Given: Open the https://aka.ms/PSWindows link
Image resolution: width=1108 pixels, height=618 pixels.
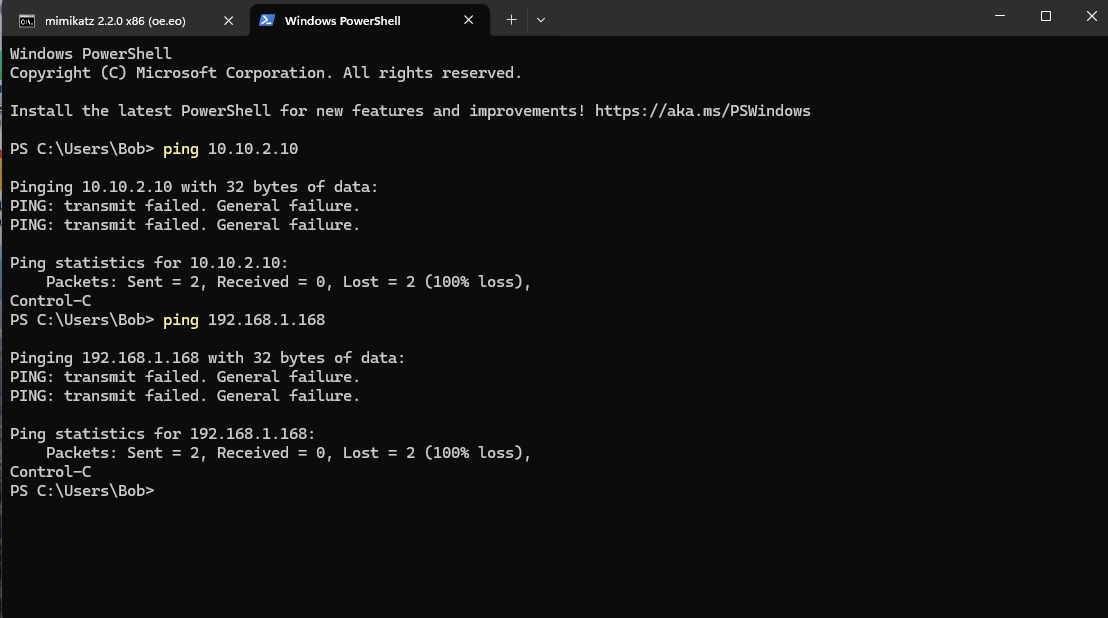Looking at the screenshot, I should 702,111.
